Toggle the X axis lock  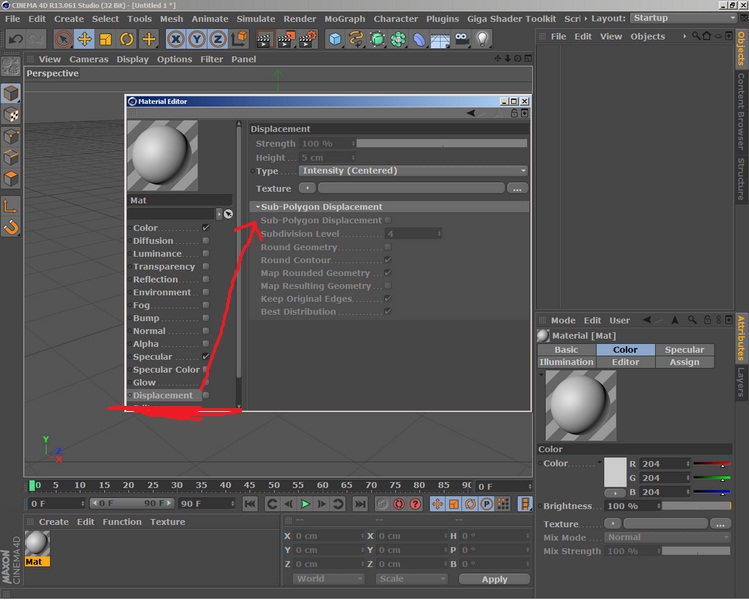[x=176, y=39]
